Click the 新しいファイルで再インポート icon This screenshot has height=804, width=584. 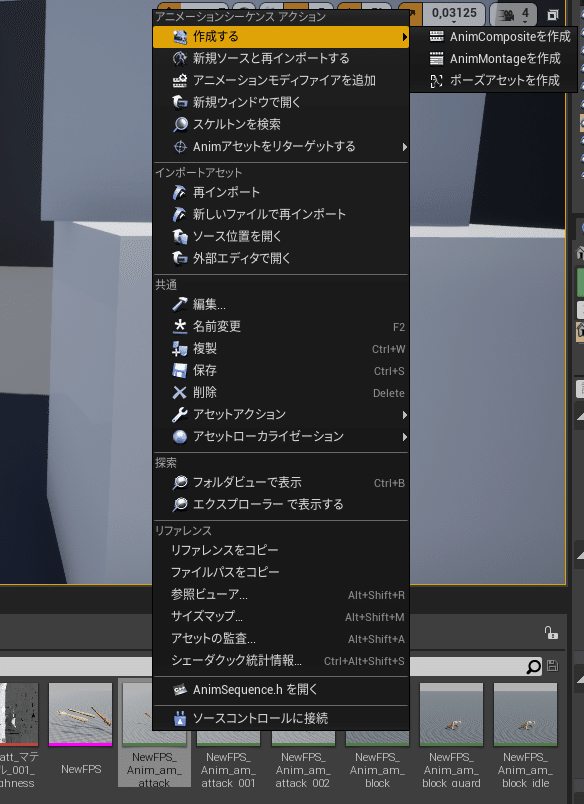(179, 214)
